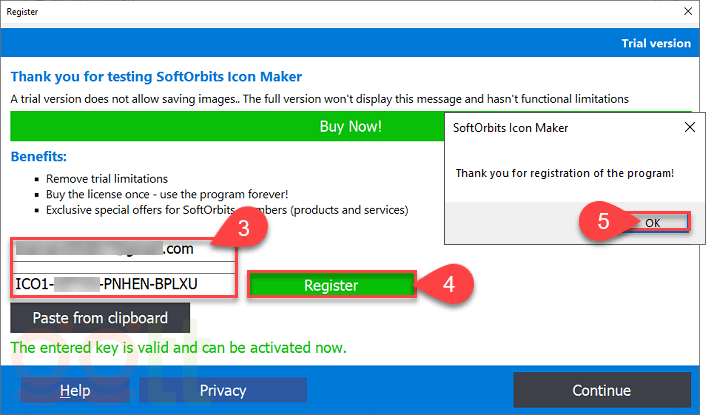
Task: Click the 'entered key is valid' status message
Action: [178, 348]
